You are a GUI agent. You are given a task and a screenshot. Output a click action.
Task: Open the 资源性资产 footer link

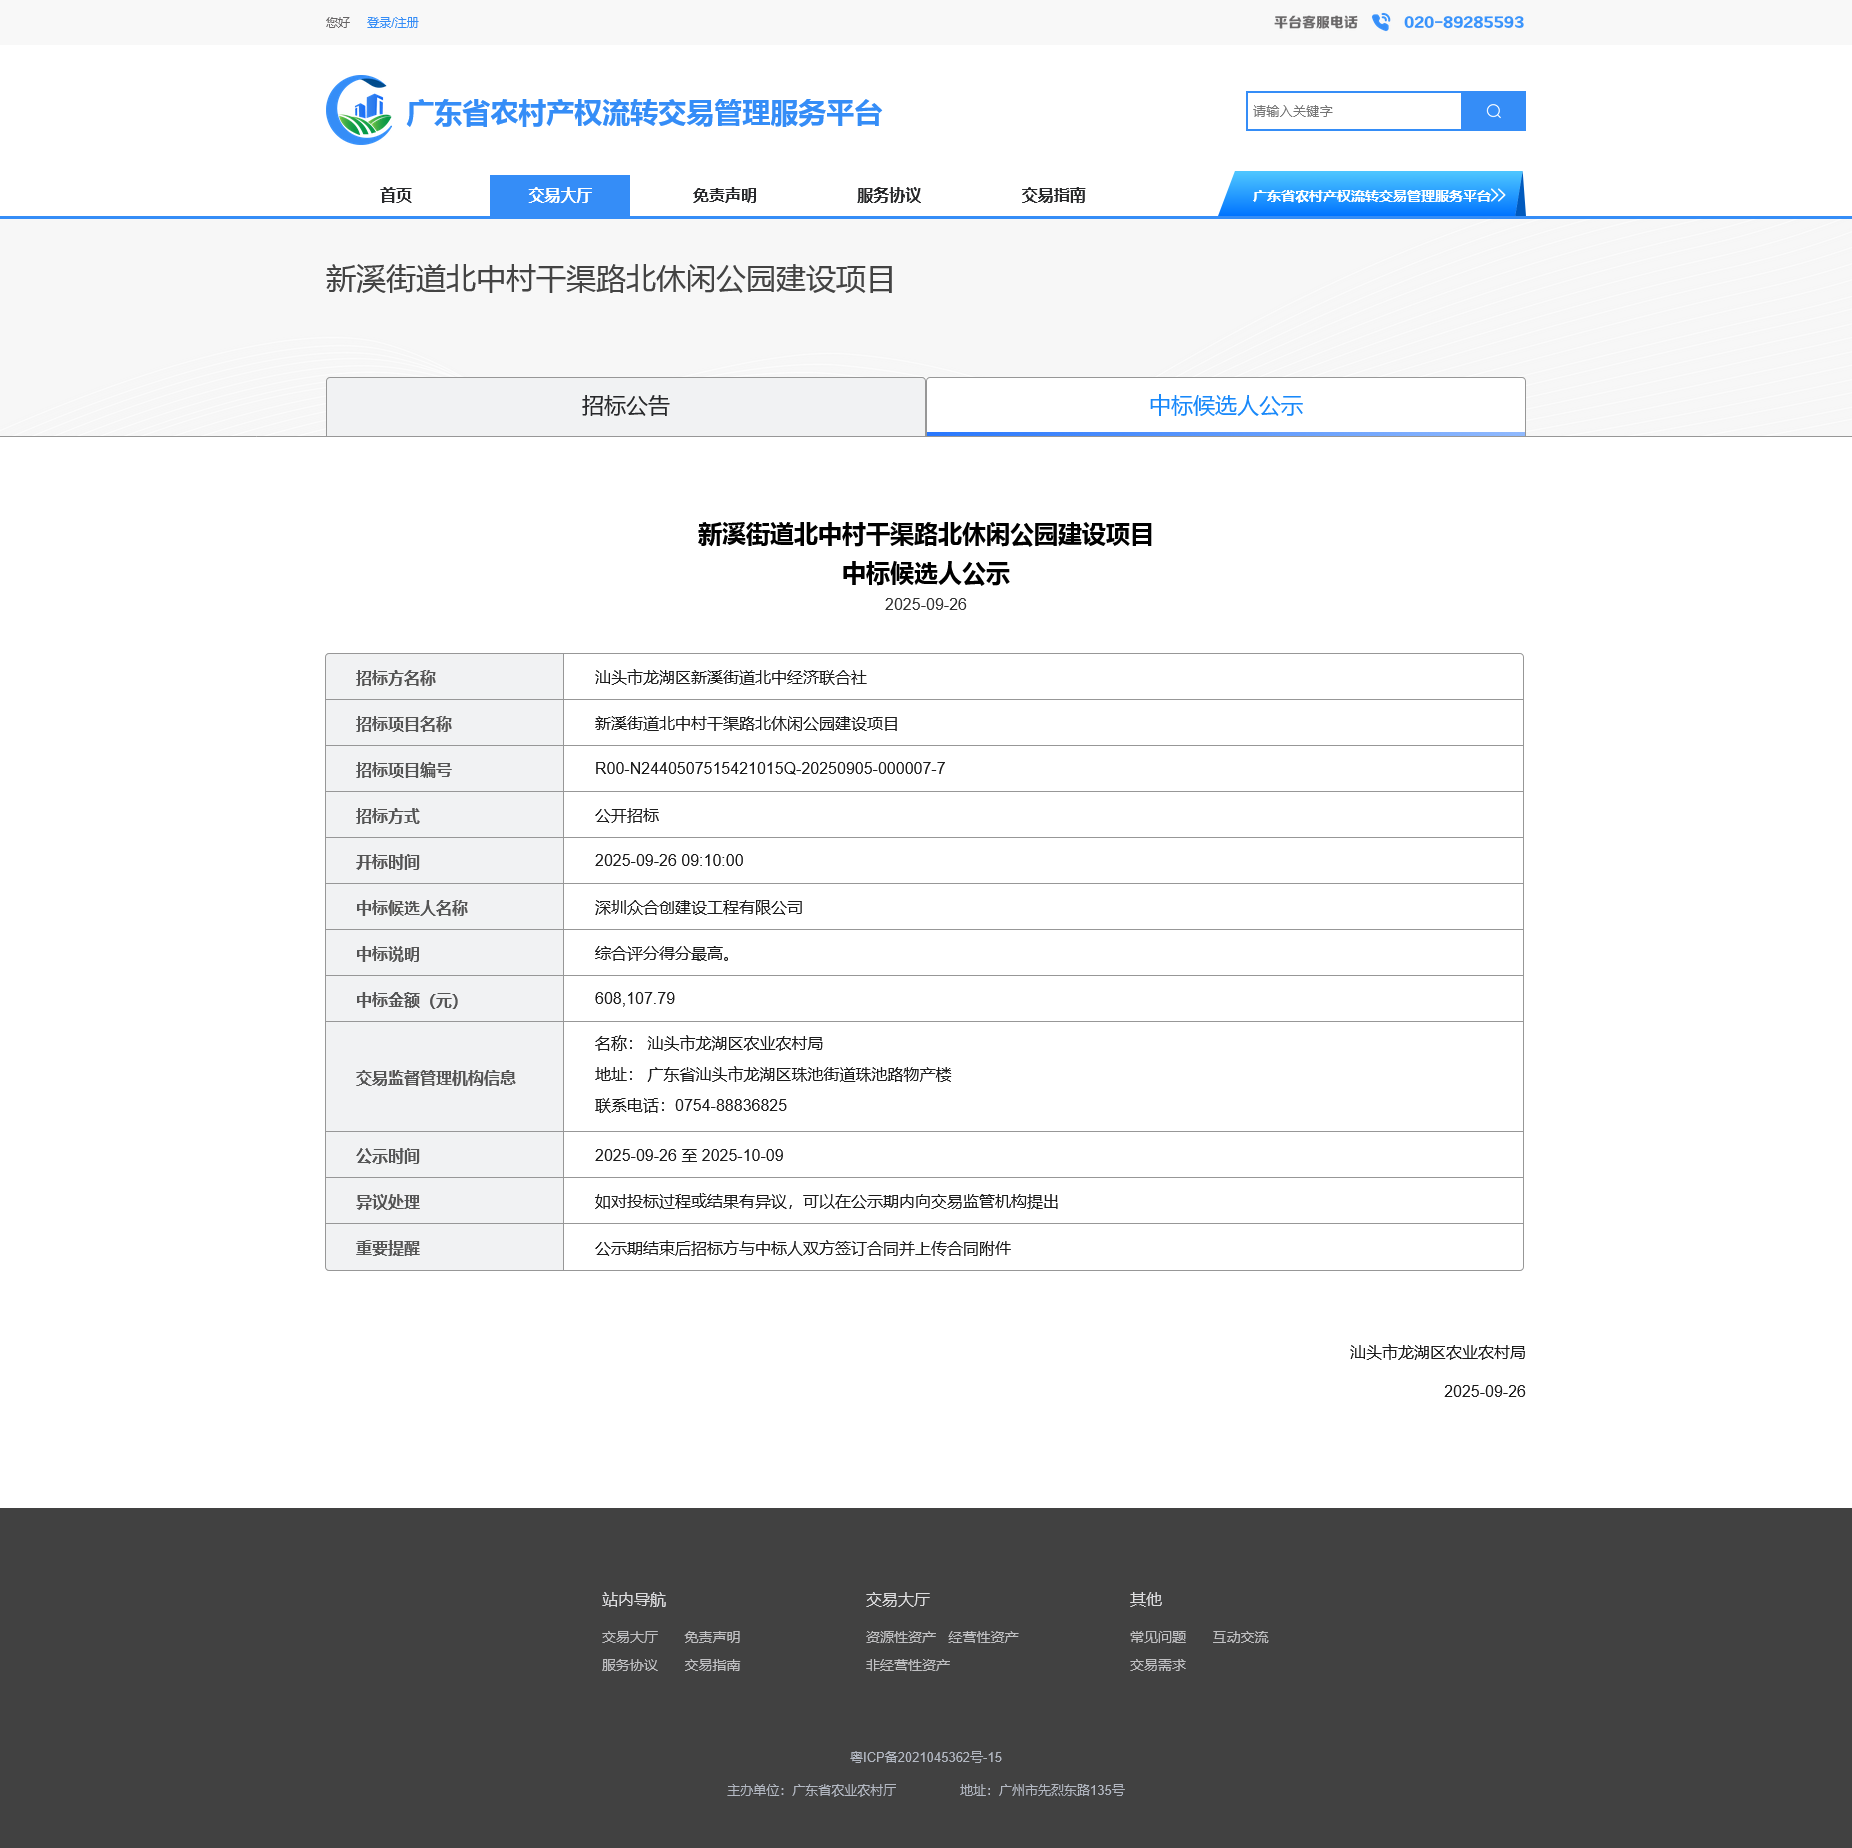click(899, 1636)
